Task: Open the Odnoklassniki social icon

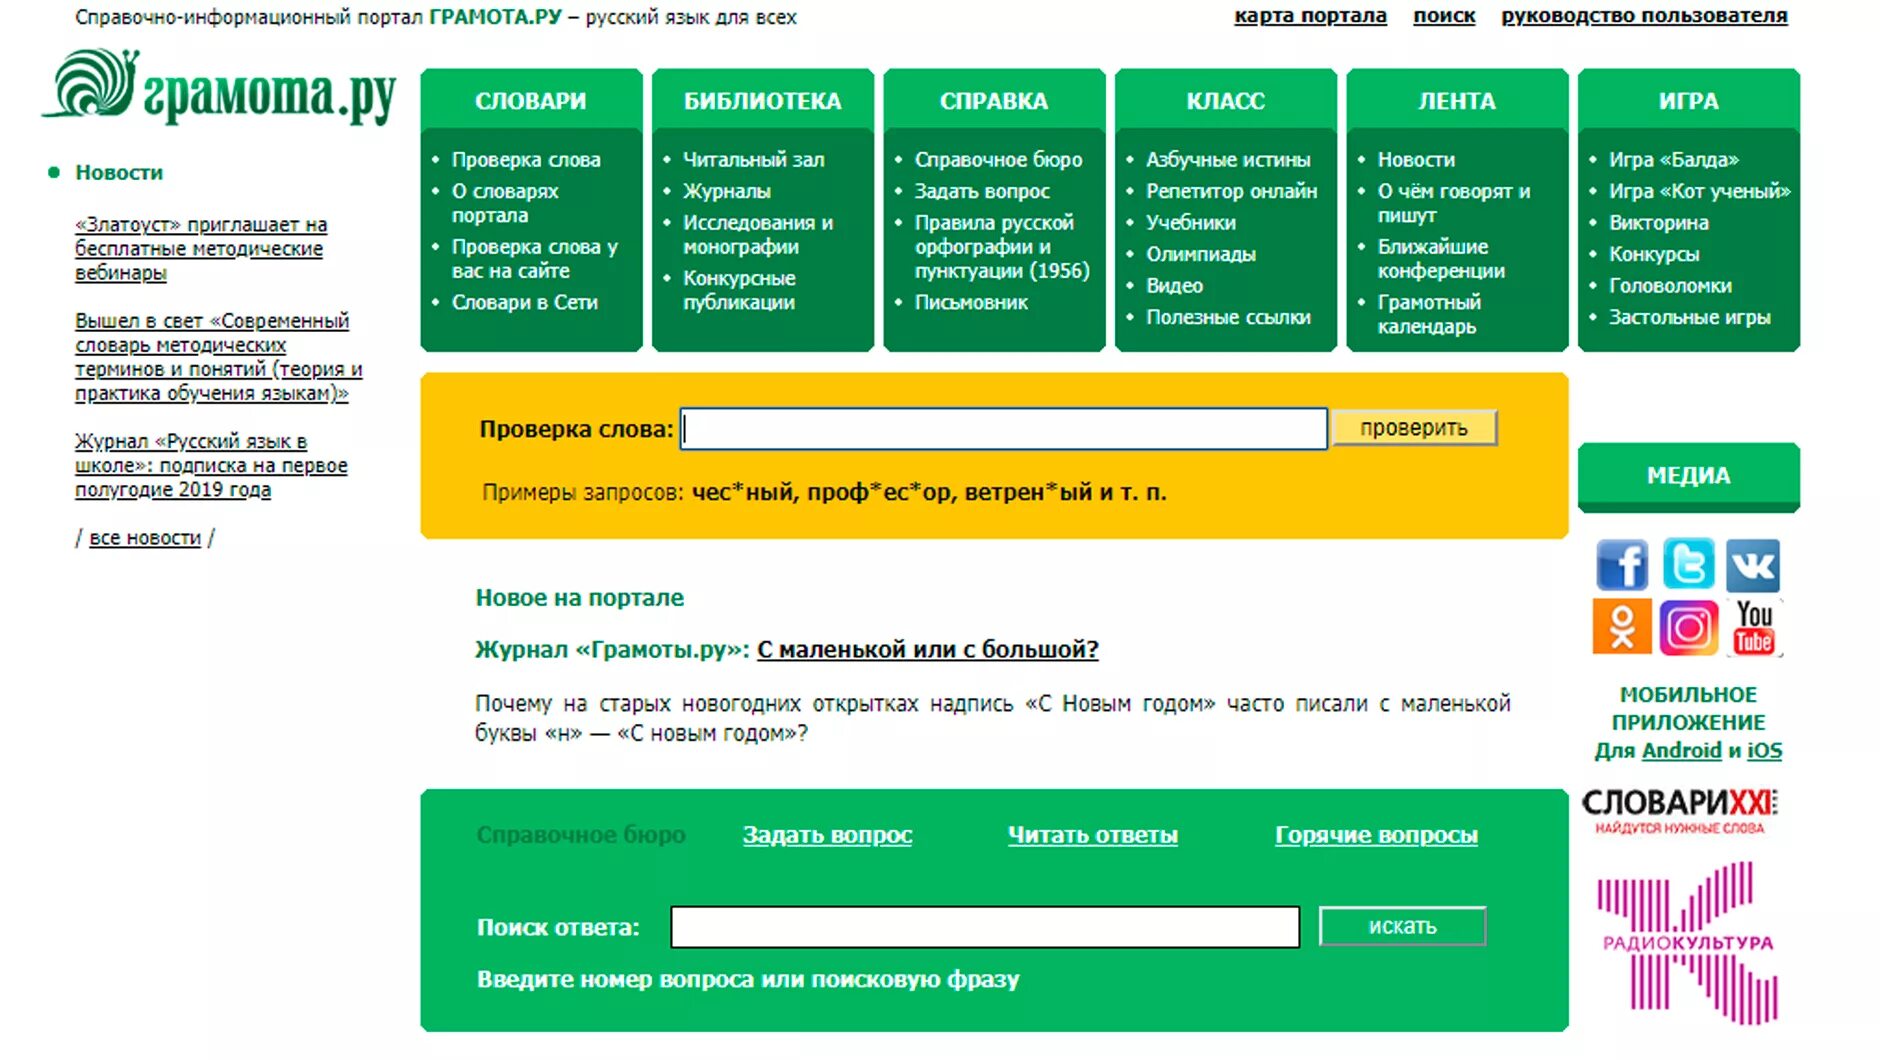Action: [1621, 627]
